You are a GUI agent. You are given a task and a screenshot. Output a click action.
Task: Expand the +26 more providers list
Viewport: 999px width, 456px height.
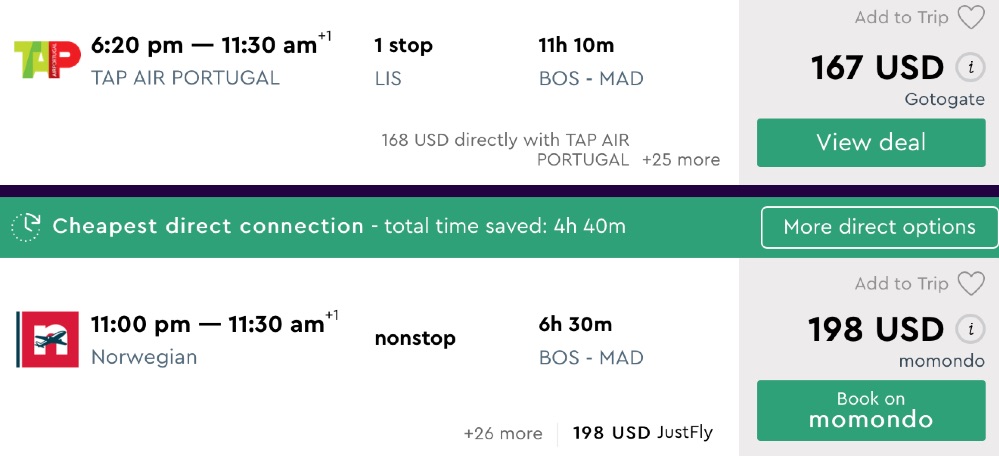click(x=503, y=433)
